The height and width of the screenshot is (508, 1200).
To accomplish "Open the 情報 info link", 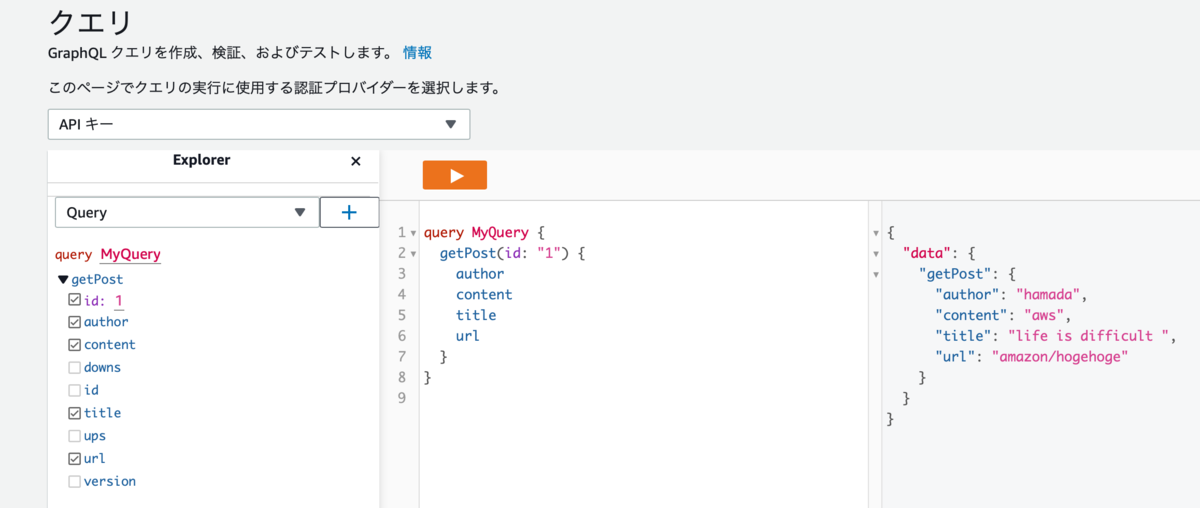I will tap(417, 52).
